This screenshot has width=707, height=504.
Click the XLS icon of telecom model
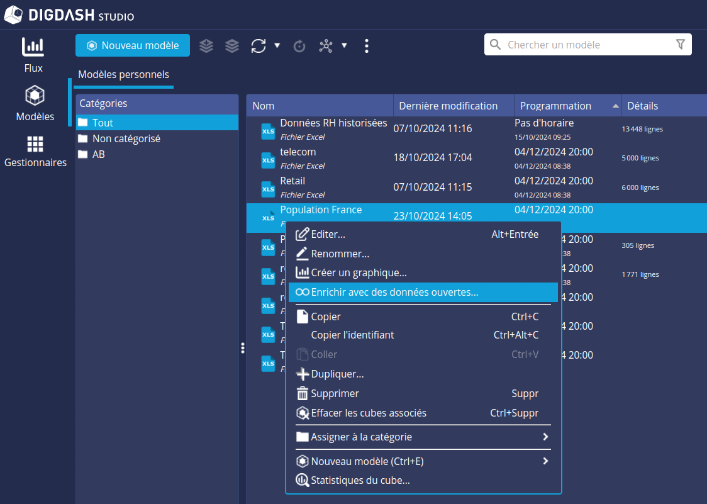pos(267,158)
